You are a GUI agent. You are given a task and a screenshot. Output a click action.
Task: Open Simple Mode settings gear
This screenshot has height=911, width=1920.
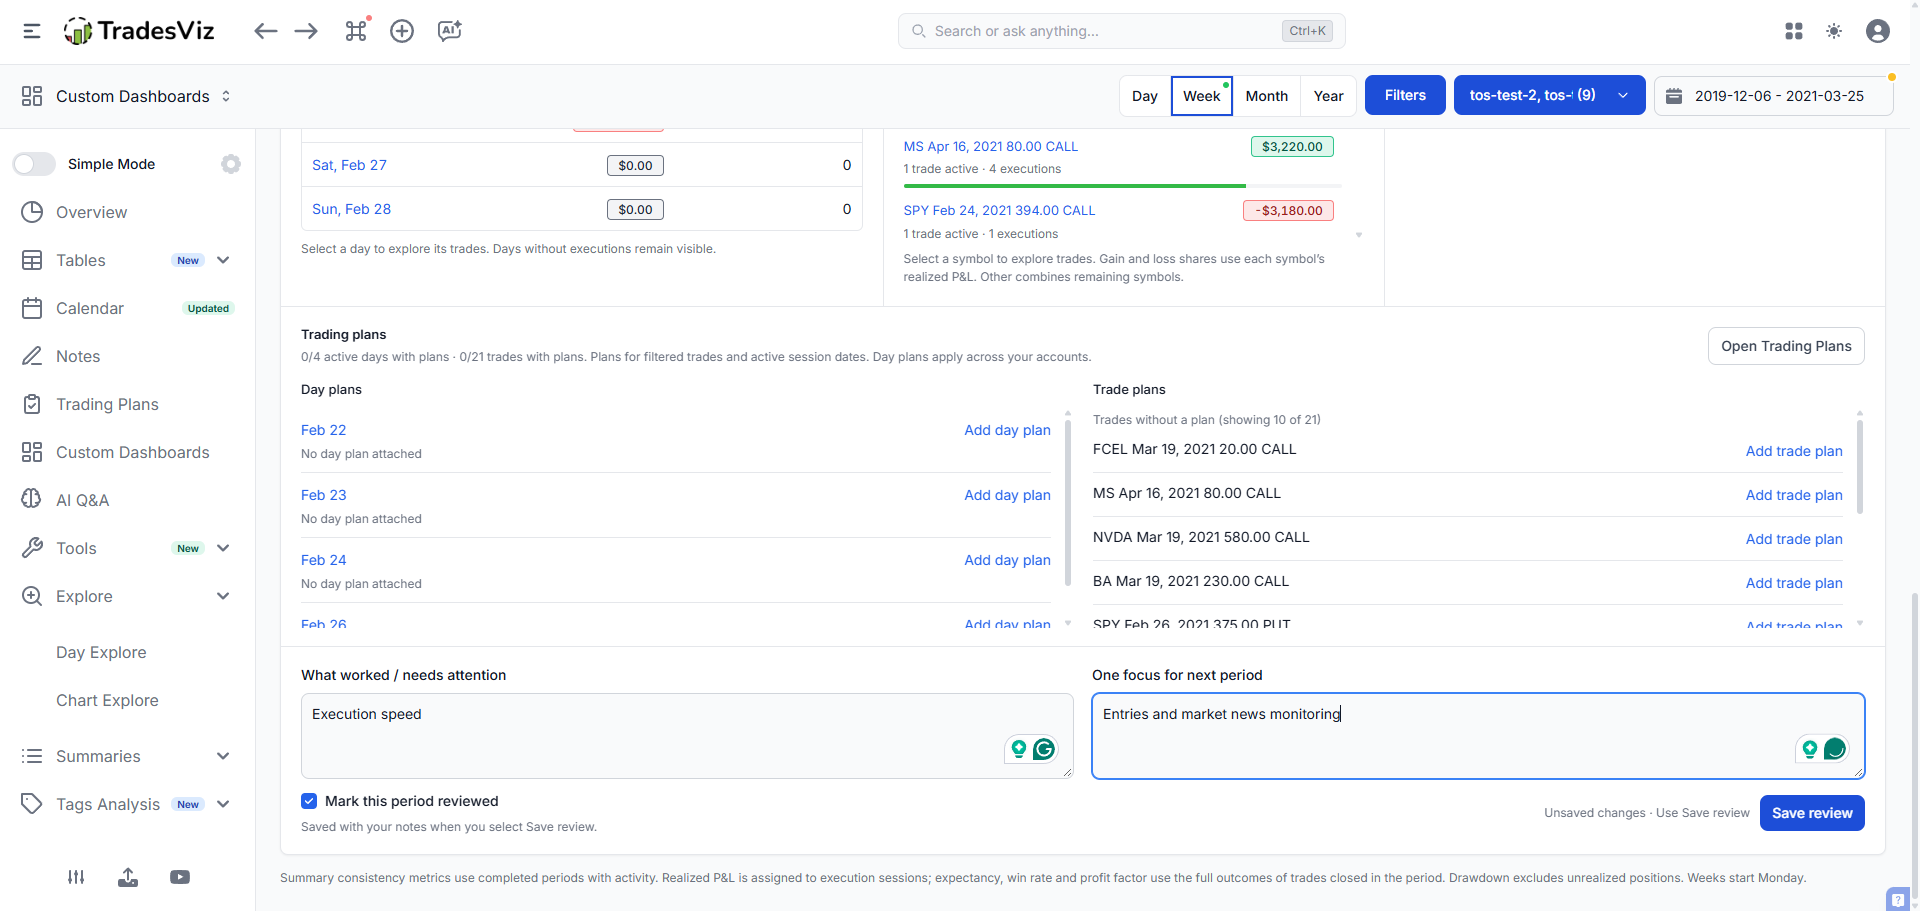(231, 164)
